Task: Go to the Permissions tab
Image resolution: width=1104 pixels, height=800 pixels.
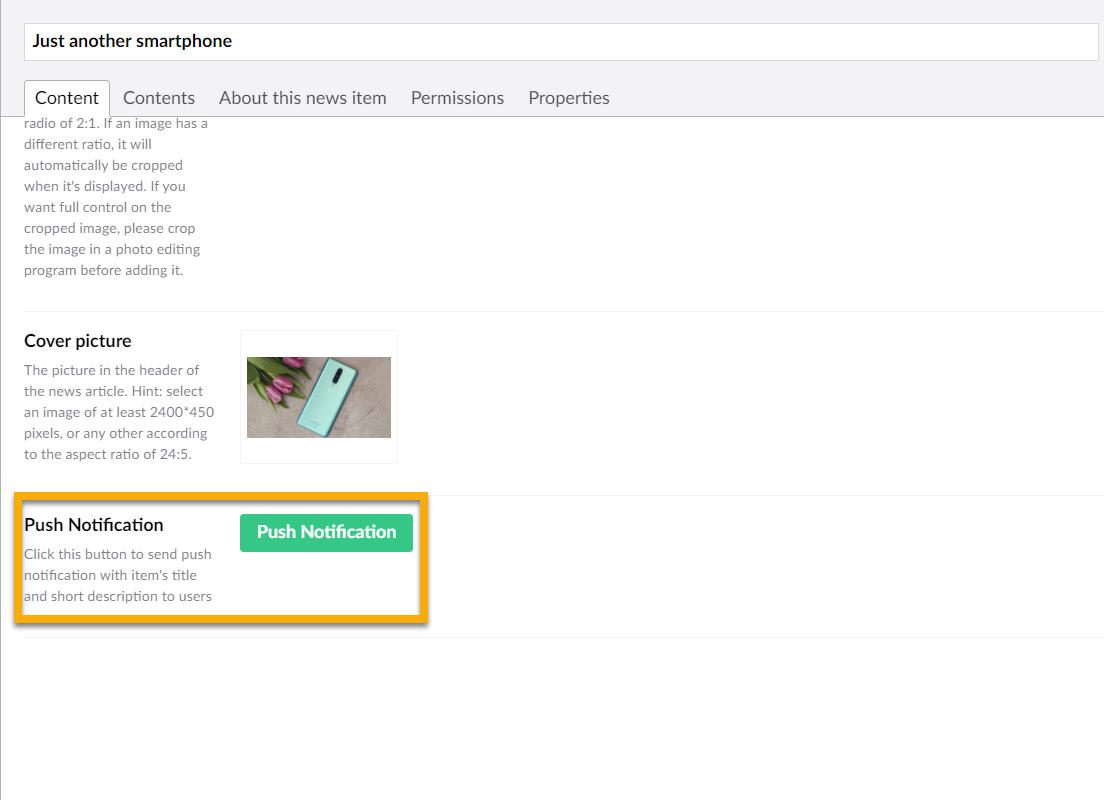Action: tap(458, 98)
